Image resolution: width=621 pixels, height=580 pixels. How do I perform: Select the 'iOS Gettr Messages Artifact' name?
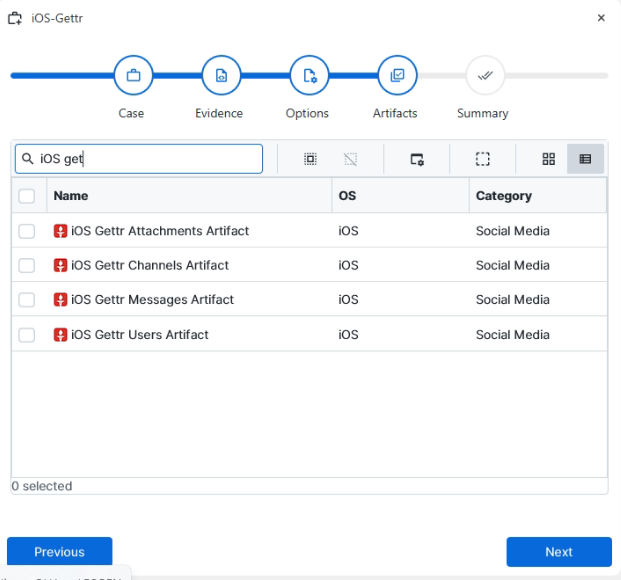152,300
